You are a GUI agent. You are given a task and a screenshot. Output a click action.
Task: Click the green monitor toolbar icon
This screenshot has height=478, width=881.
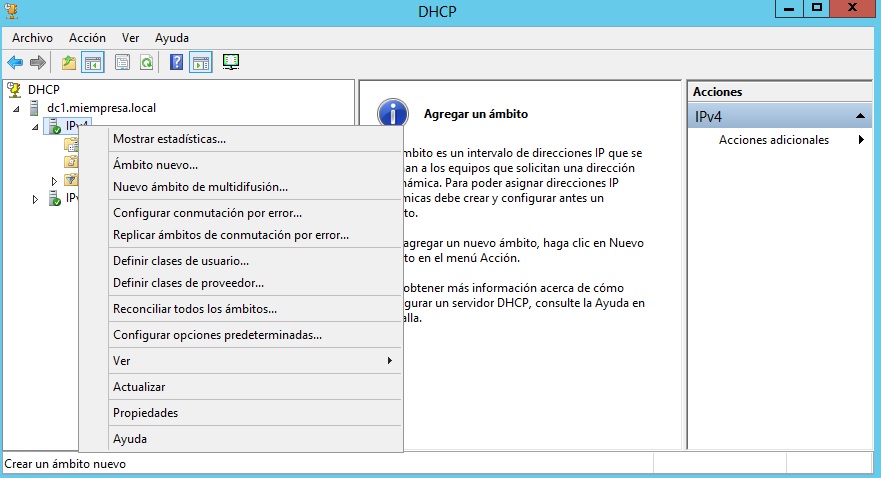pyautogui.click(x=231, y=63)
